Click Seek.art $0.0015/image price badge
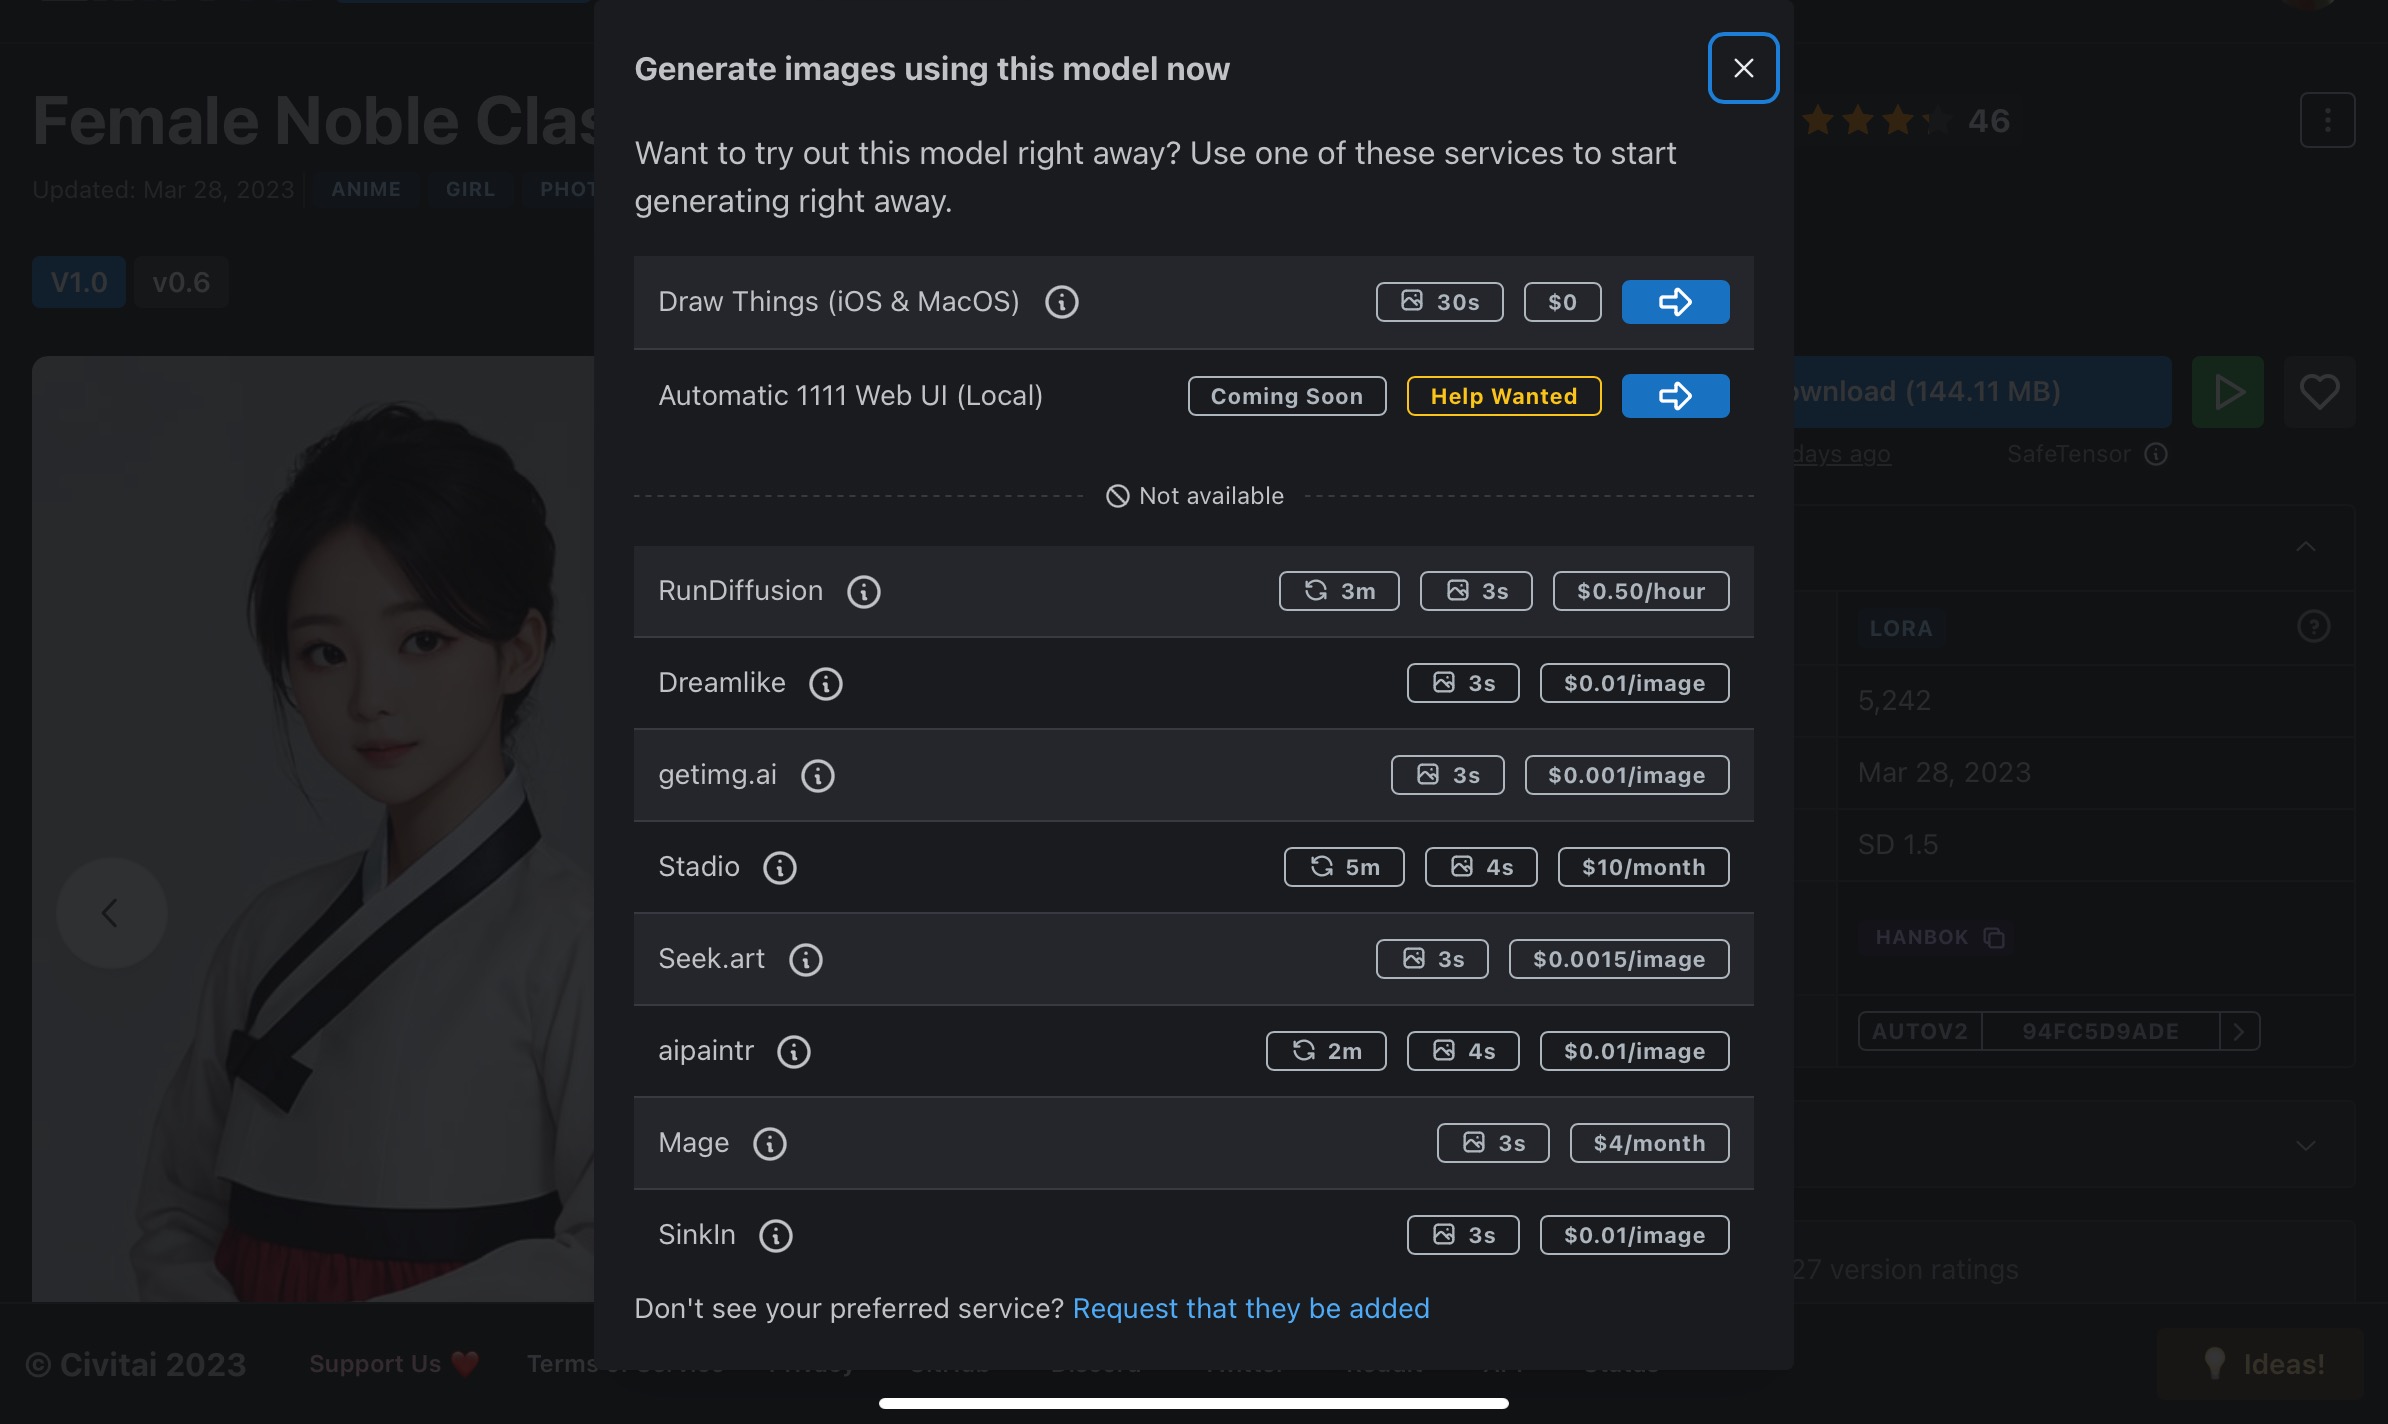 click(x=1619, y=959)
